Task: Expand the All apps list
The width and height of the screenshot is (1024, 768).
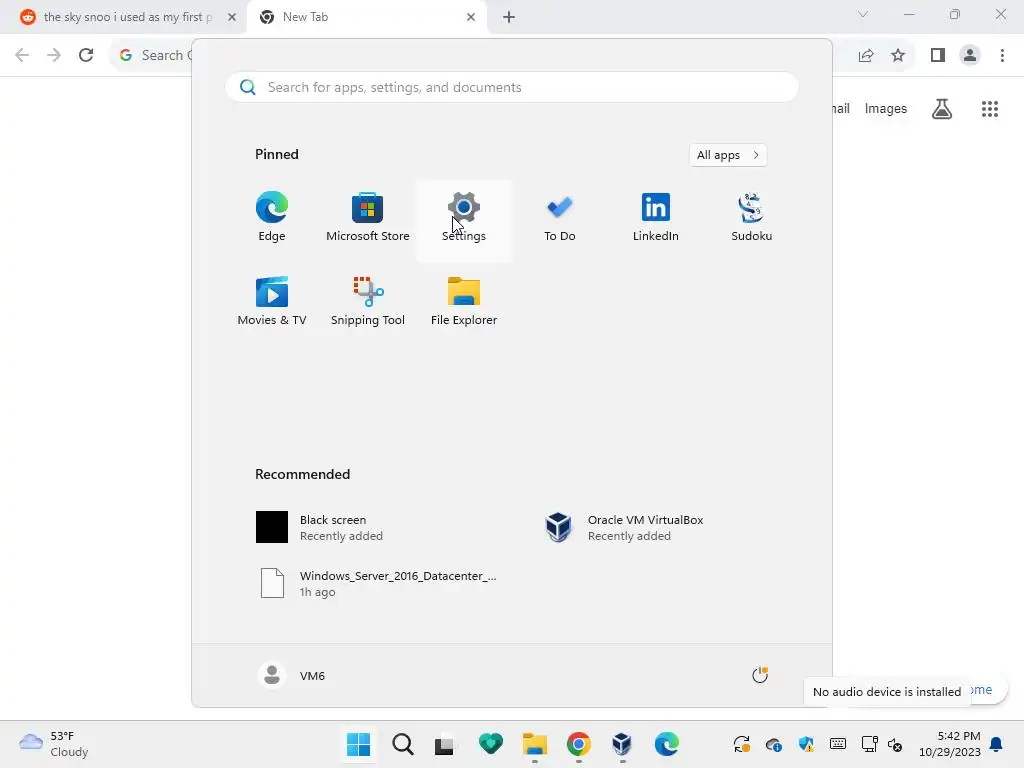Action: coord(728,155)
